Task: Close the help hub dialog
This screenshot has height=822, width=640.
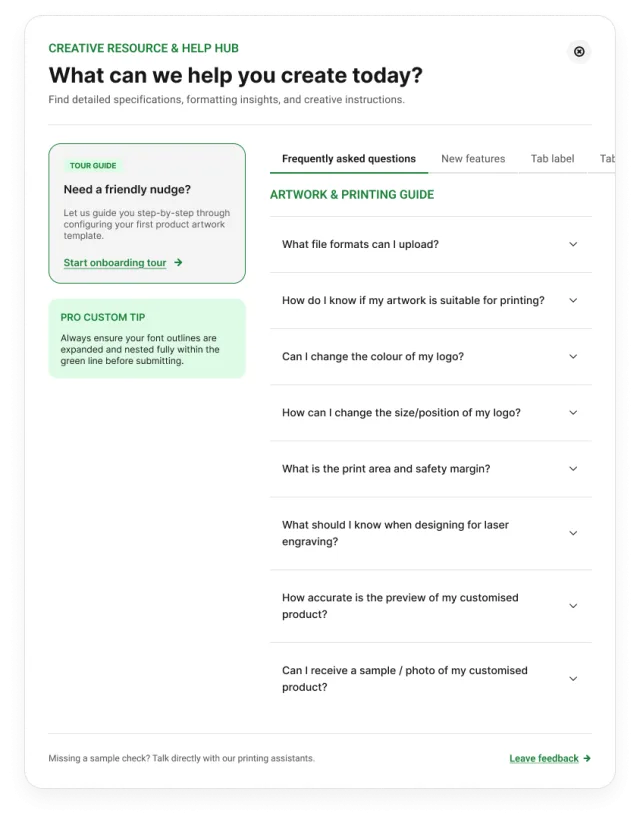Action: click(x=579, y=51)
